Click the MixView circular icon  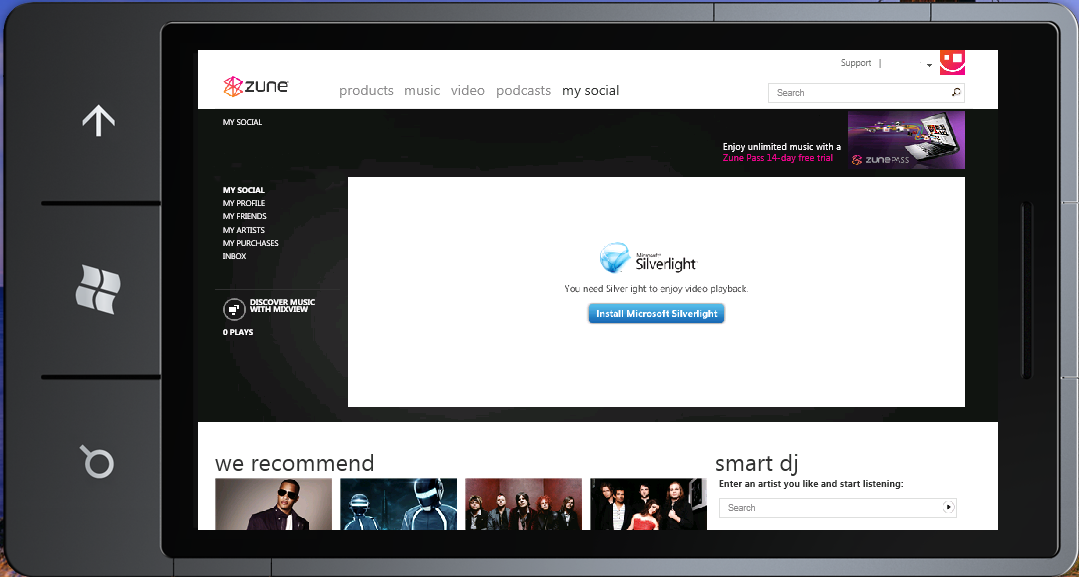click(234, 309)
